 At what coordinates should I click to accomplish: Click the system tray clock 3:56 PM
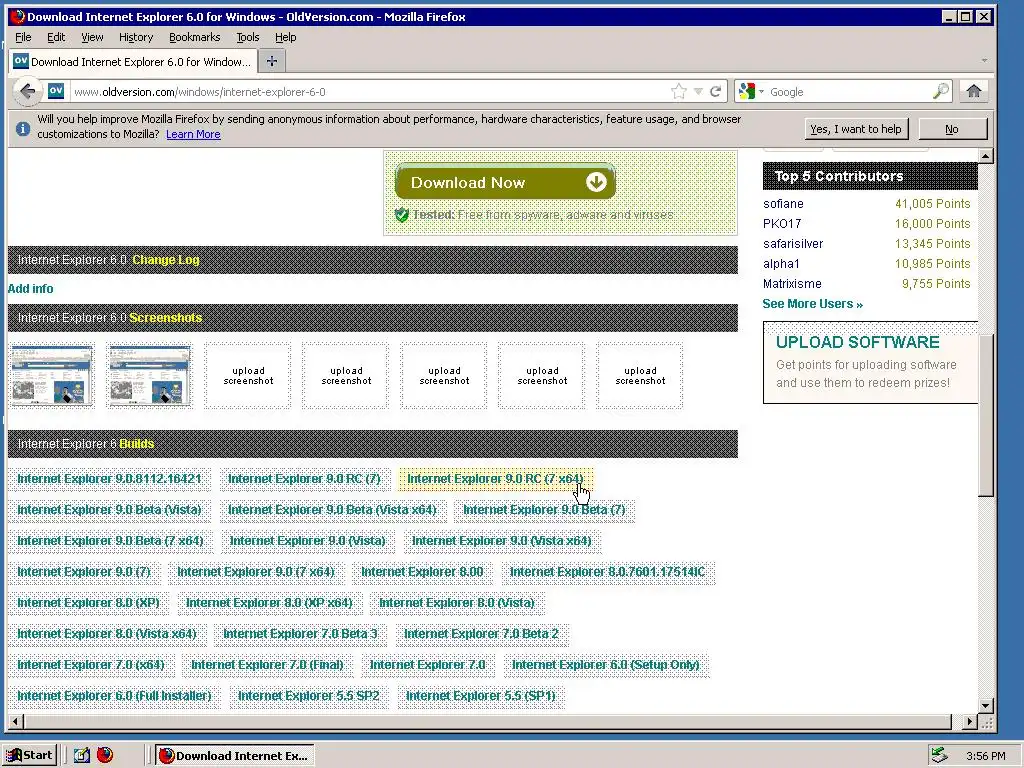[x=985, y=756]
